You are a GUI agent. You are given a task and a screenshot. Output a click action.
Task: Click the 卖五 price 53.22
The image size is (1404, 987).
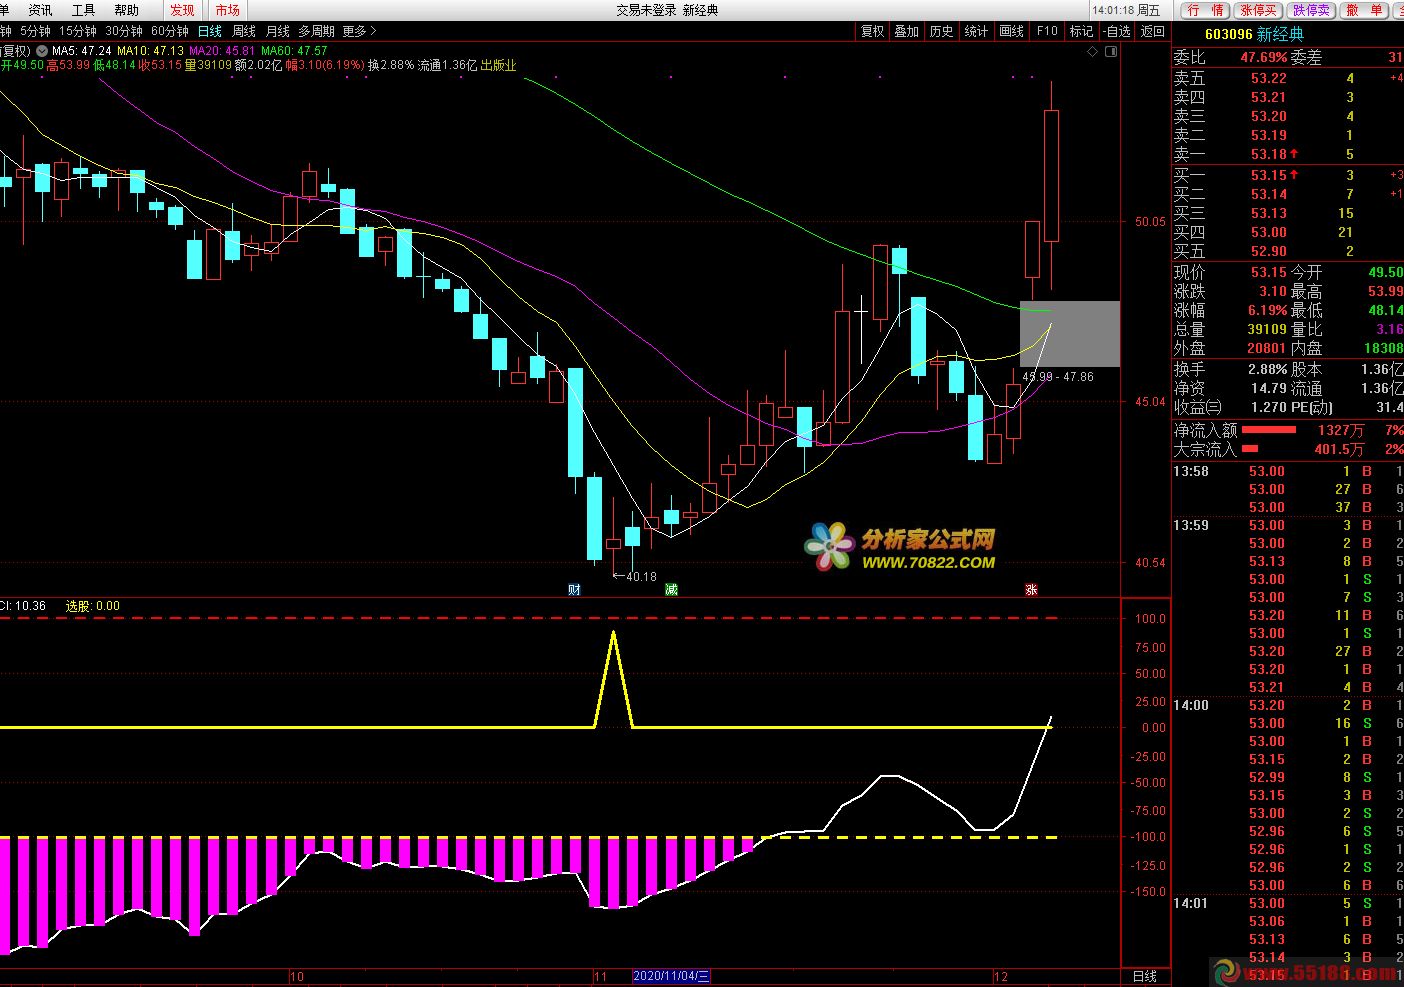(x=1268, y=78)
